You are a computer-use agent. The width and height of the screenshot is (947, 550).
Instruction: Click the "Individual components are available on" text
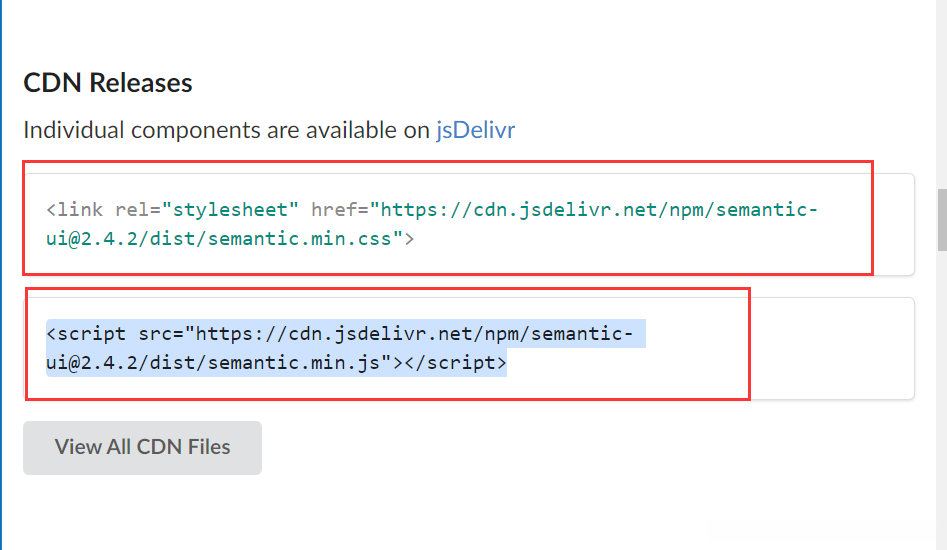tap(226, 130)
